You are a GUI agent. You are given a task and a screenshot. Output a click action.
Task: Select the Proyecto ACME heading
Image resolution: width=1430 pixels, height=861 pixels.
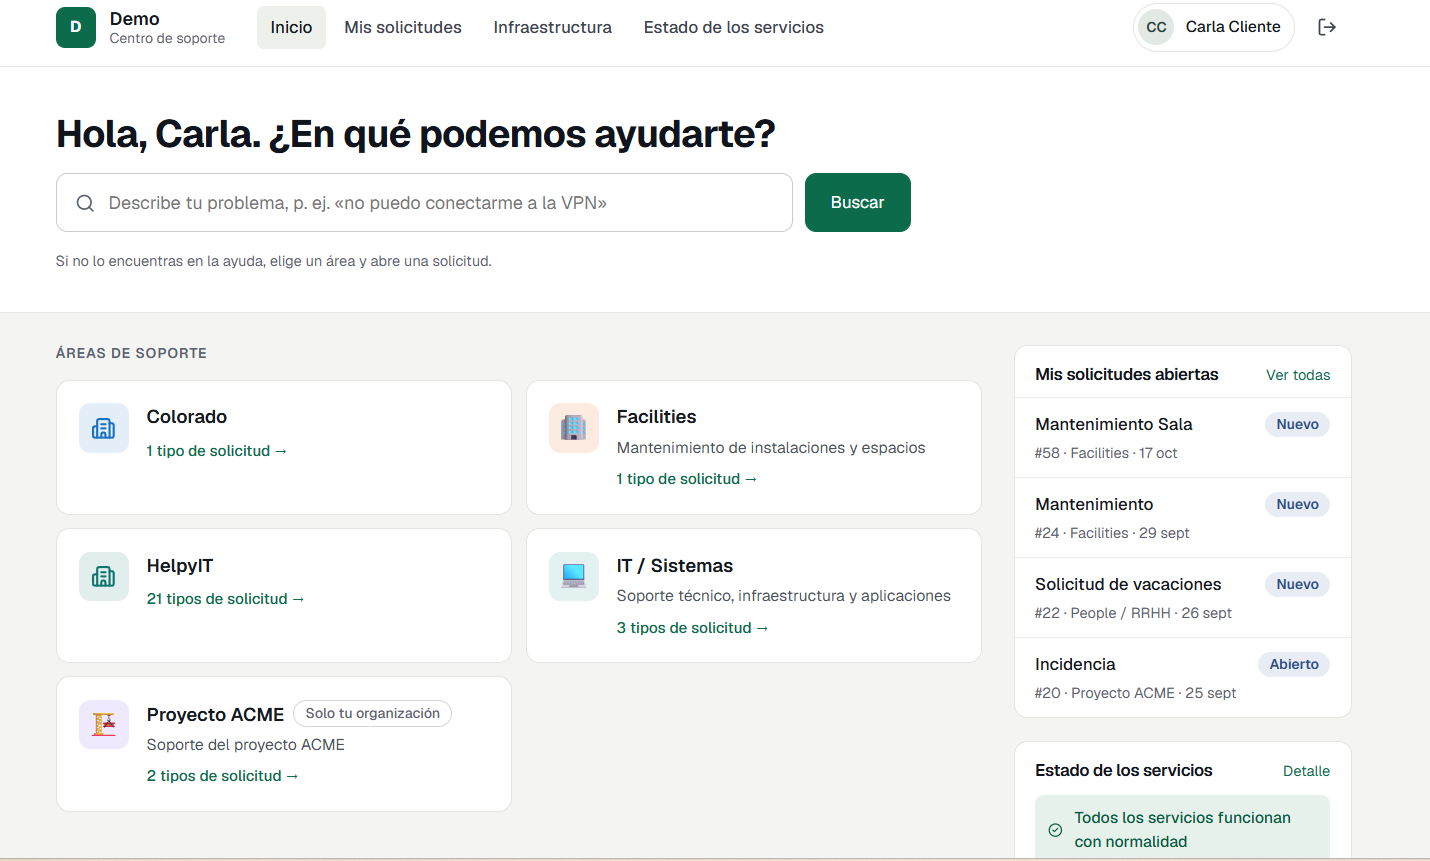pyautogui.click(x=215, y=715)
